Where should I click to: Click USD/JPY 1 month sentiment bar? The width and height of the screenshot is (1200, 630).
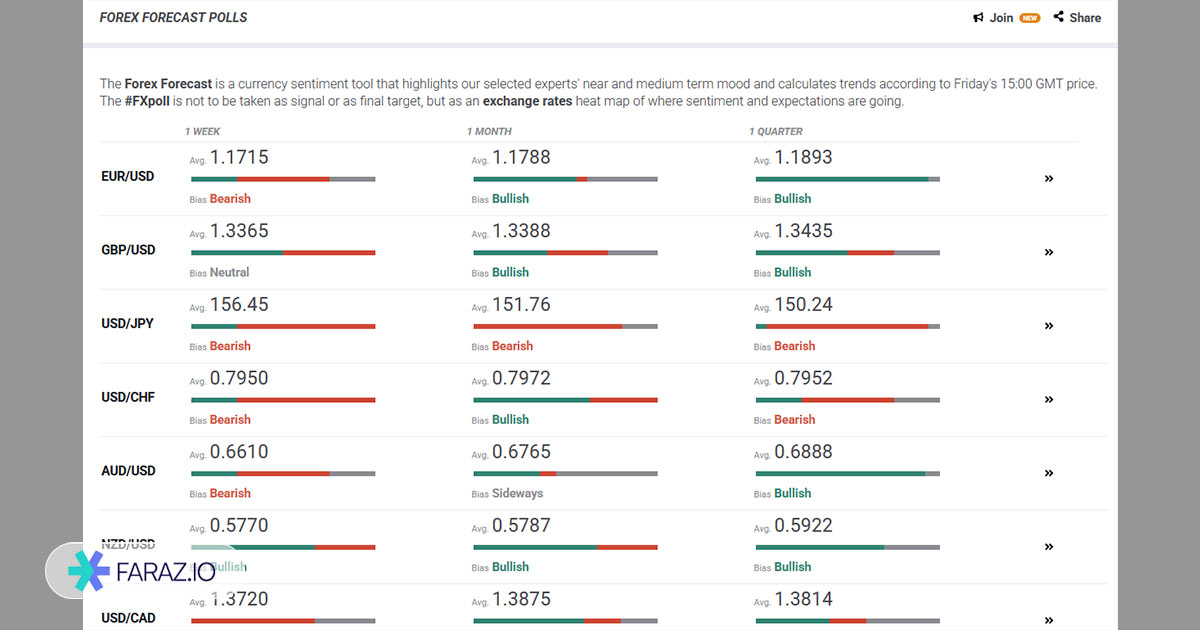pyautogui.click(x=565, y=326)
